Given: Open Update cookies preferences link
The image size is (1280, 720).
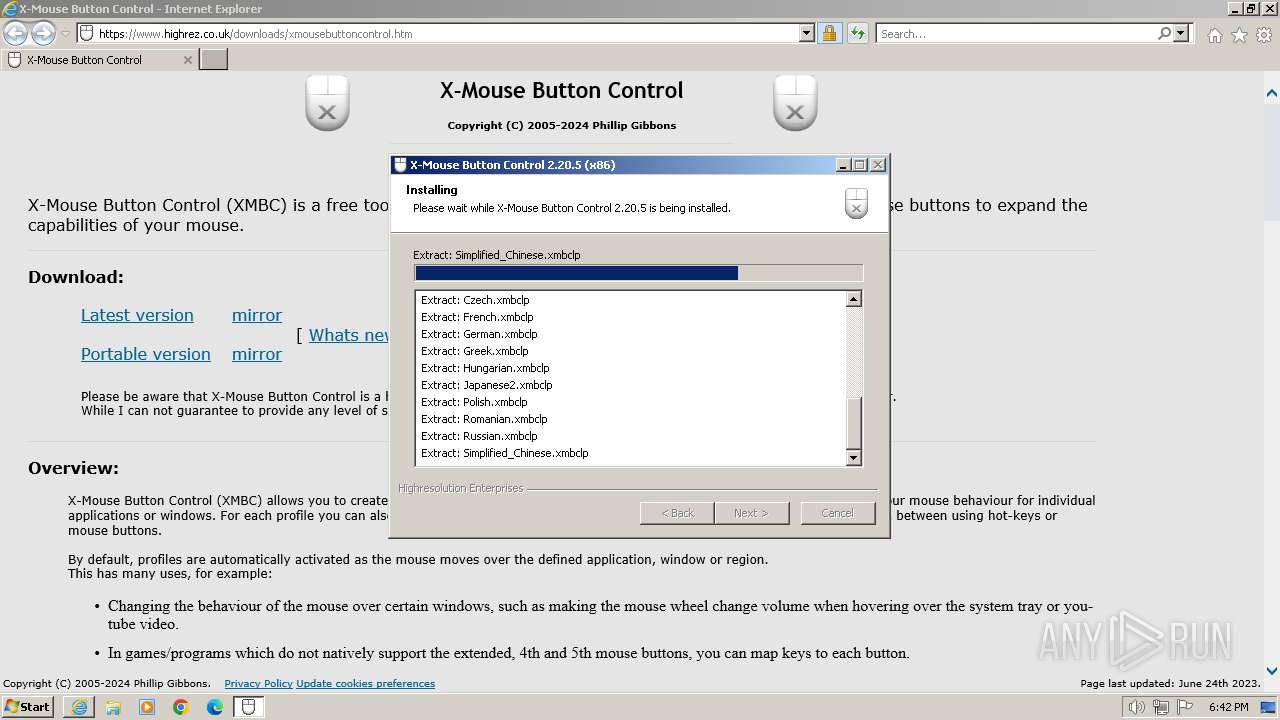Looking at the screenshot, I should [x=365, y=684].
